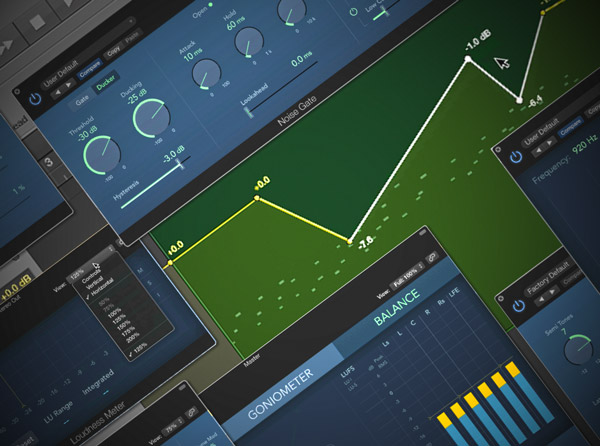Open the View 75% dropdown
Screen dimensions: 600x446
173,427
